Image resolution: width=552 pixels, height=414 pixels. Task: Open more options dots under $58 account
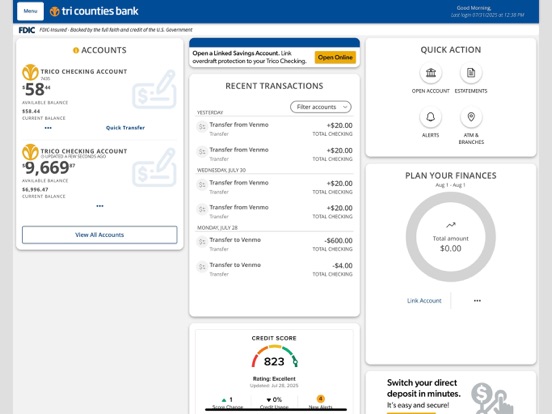click(48, 128)
